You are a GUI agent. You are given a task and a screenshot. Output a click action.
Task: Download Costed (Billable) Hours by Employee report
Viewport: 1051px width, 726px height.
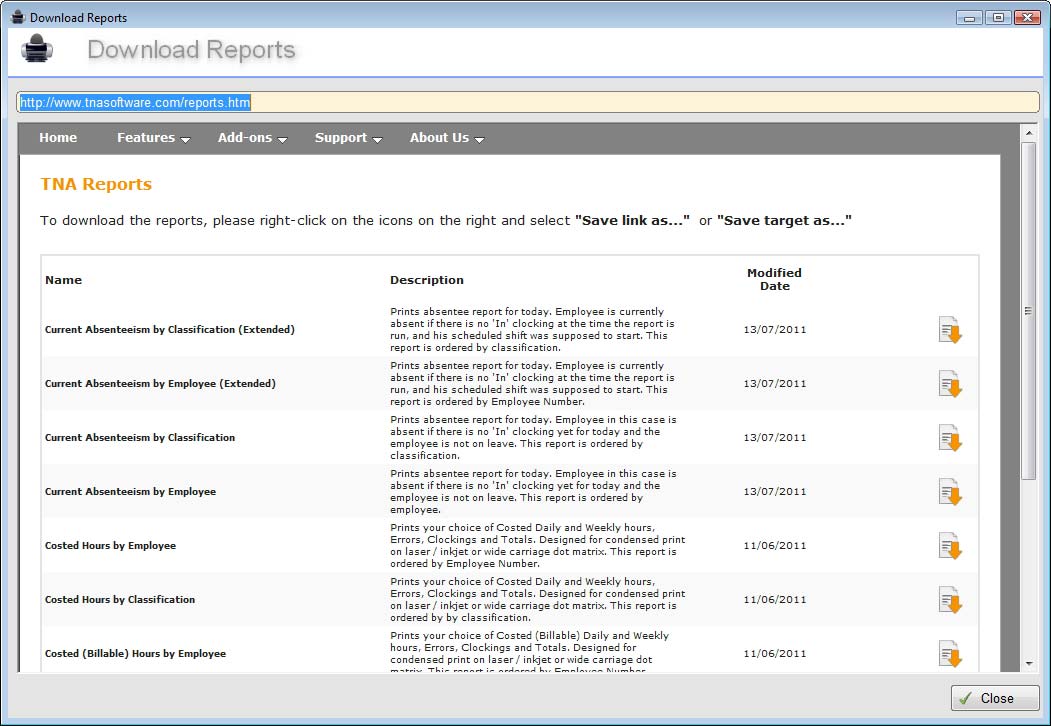pyautogui.click(x=949, y=654)
